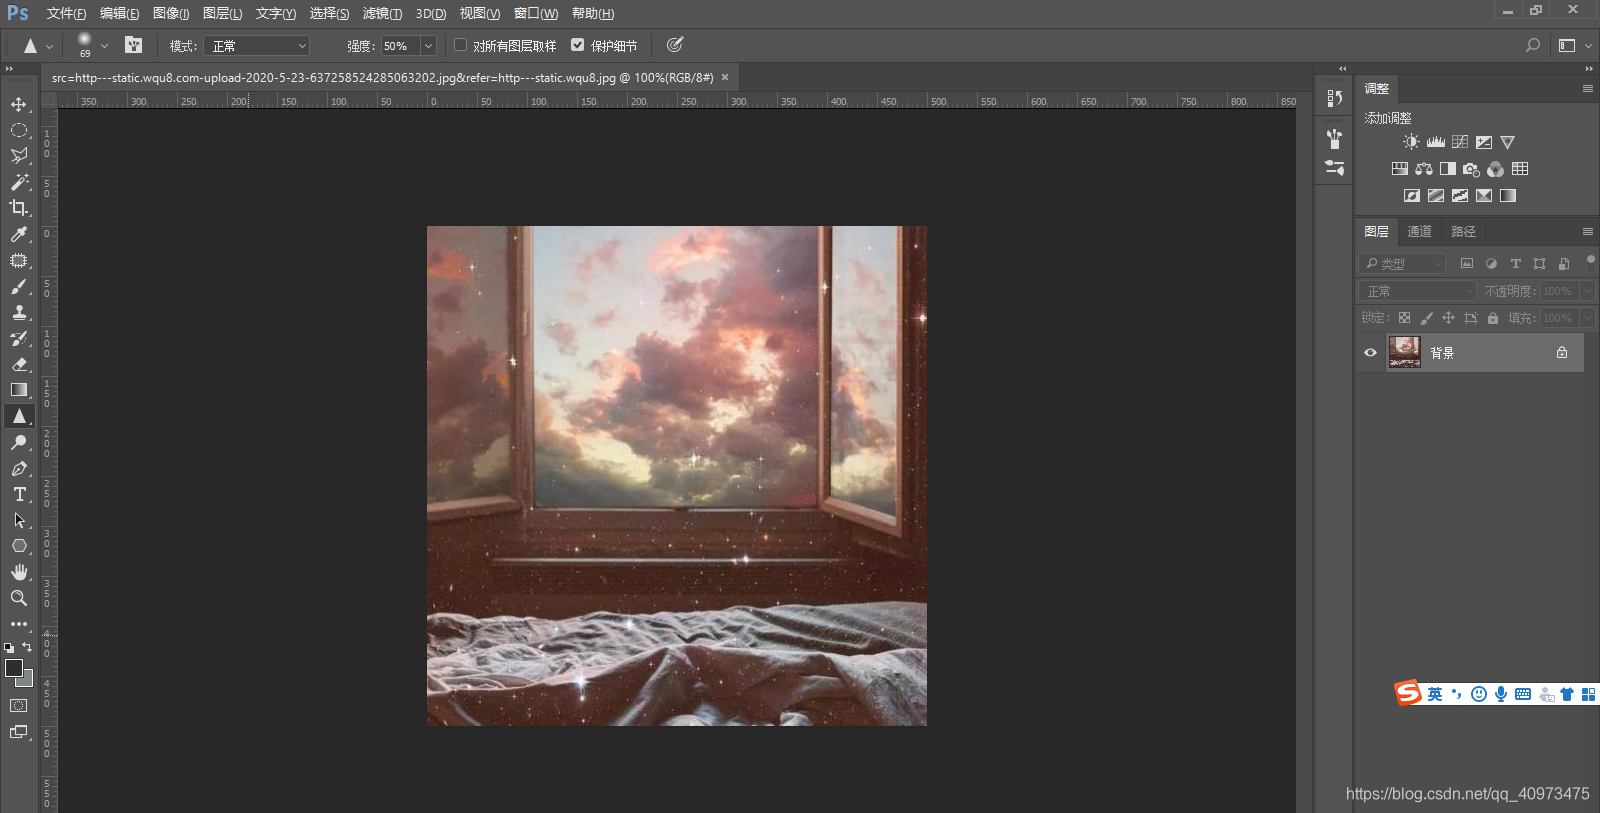This screenshot has height=813, width=1600.
Task: Select the Gradient tool
Action: coord(19,390)
